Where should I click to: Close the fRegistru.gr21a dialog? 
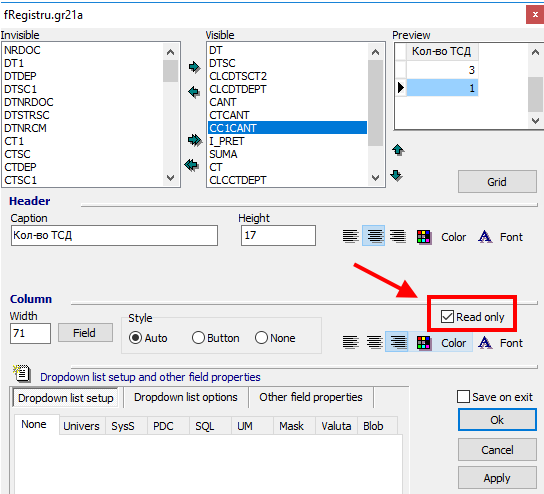[x=535, y=15]
